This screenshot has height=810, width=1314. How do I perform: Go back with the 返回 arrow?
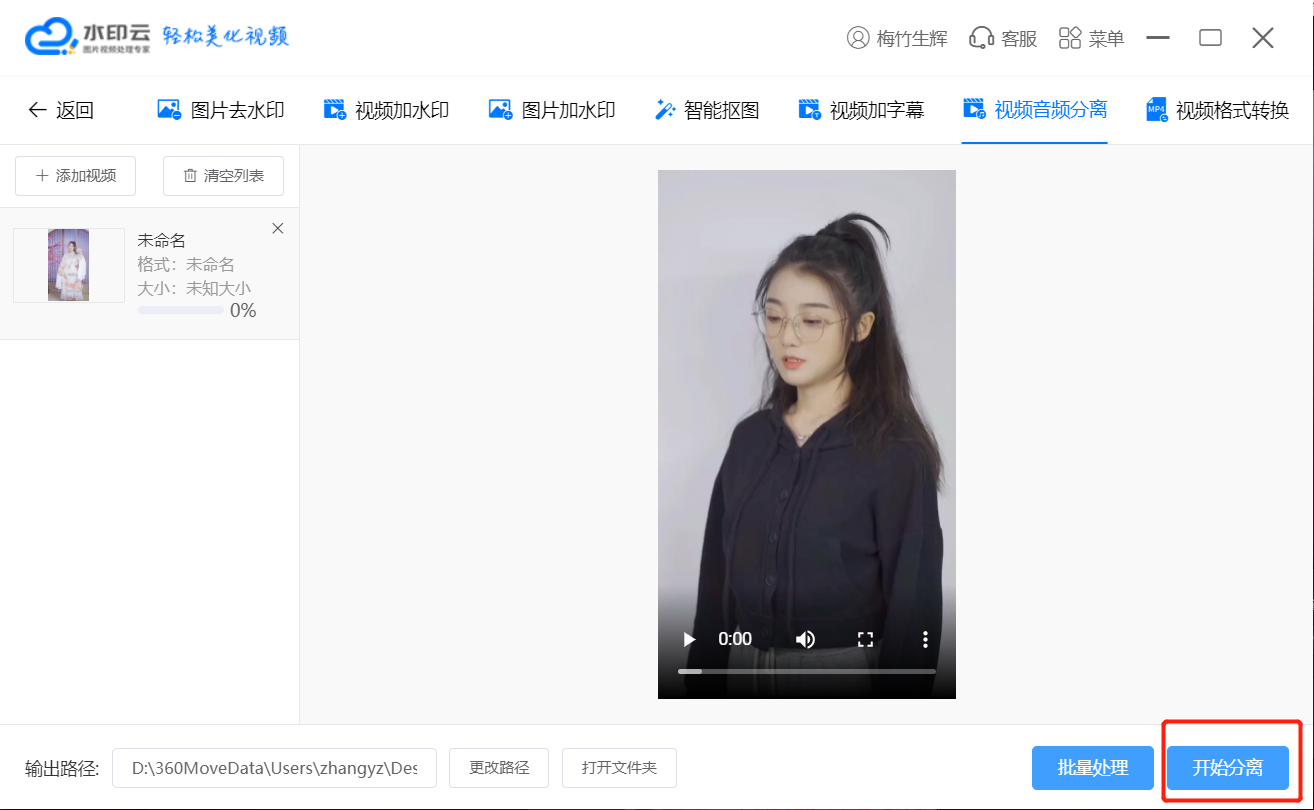[61, 110]
